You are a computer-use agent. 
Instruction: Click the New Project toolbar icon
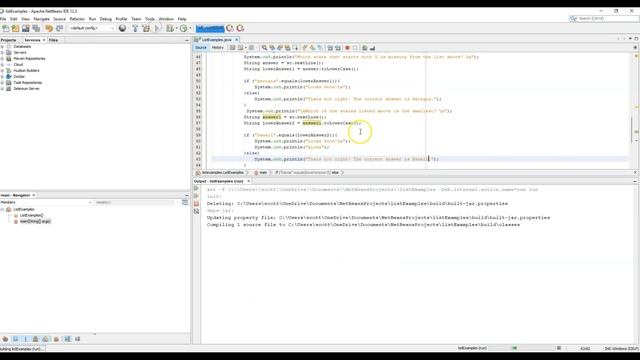[x=16, y=28]
